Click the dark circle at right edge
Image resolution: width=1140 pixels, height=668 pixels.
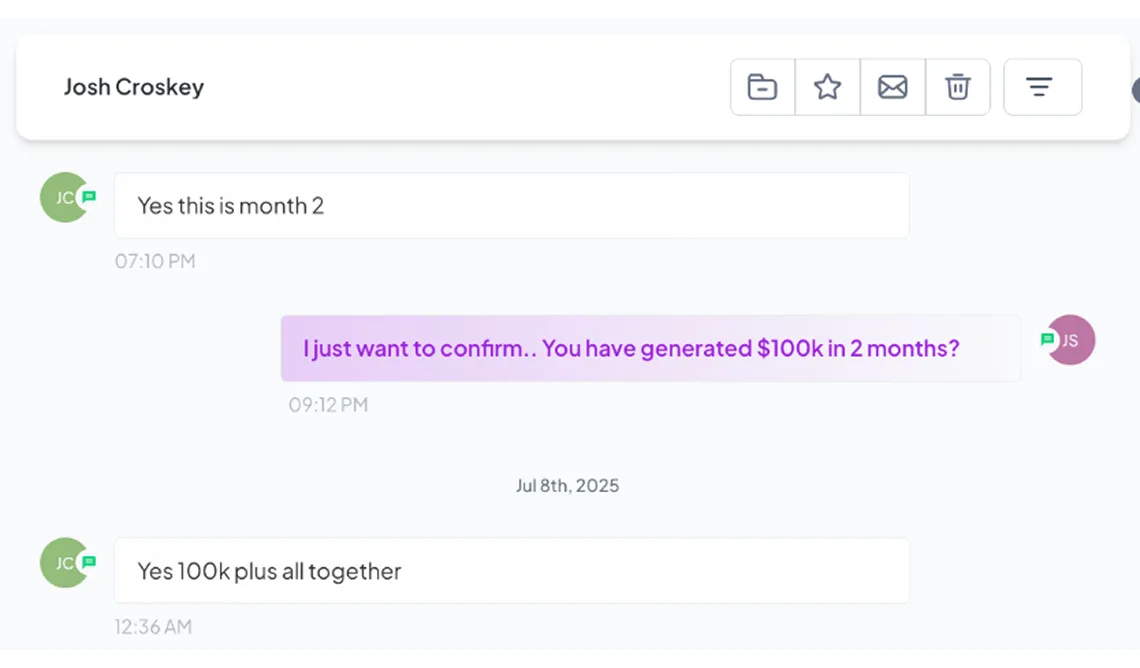pos(1136,91)
